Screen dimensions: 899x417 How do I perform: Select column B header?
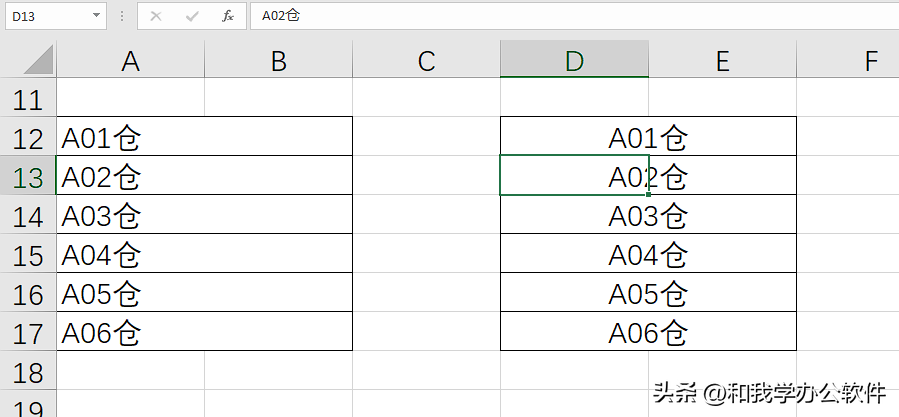[278, 60]
